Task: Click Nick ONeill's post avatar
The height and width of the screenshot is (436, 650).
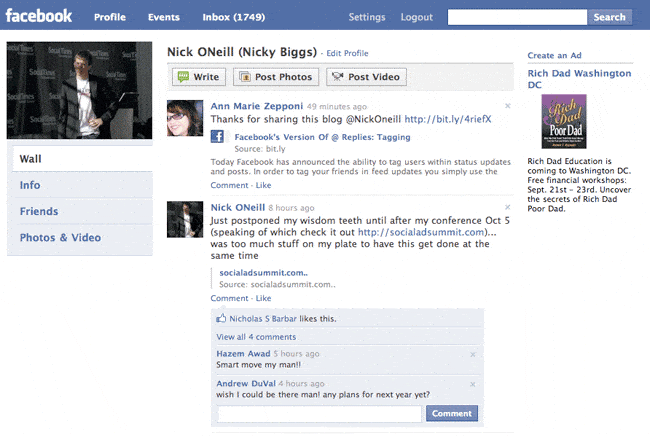Action: 185,219
